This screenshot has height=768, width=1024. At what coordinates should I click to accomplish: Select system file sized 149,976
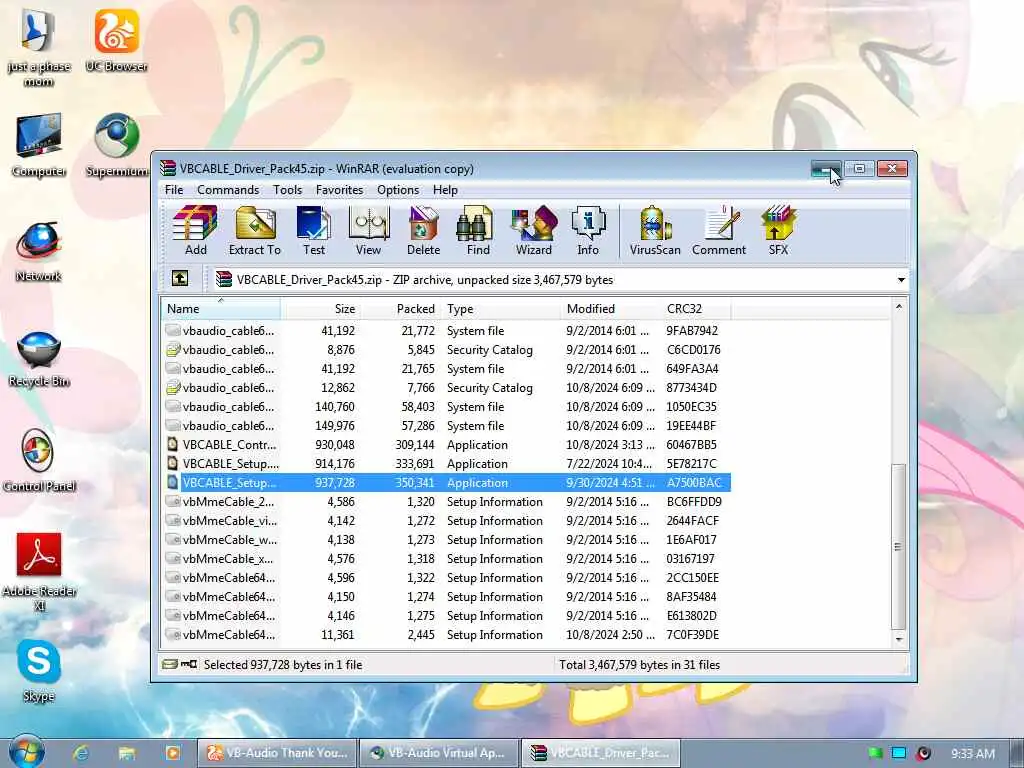(x=446, y=426)
